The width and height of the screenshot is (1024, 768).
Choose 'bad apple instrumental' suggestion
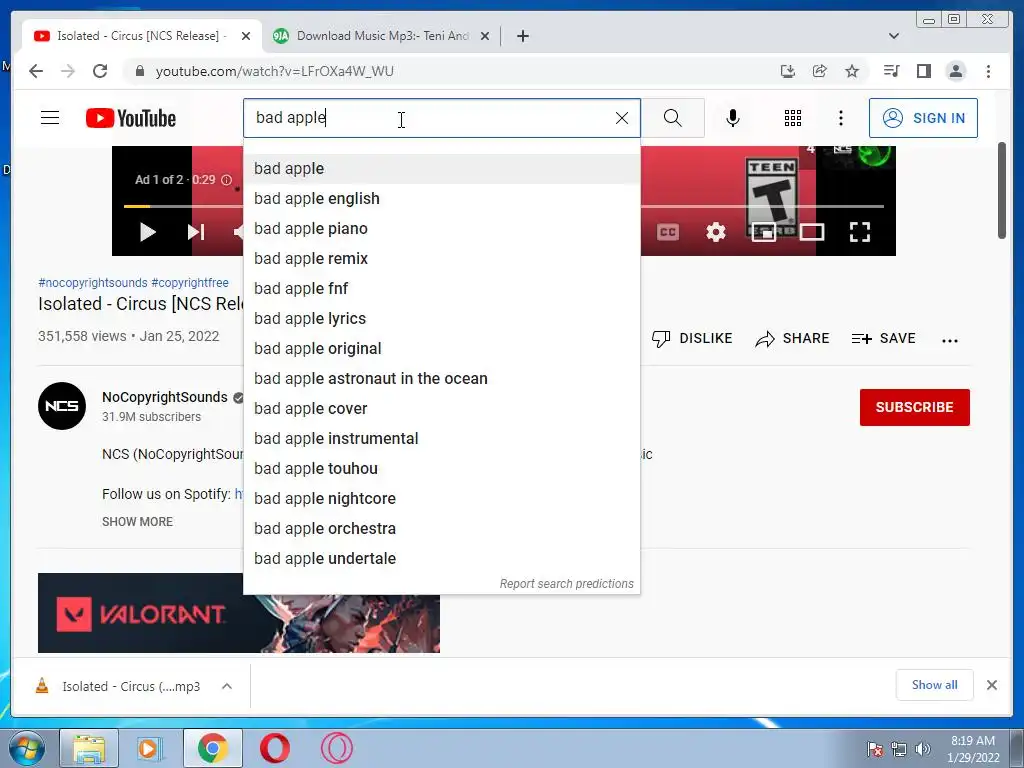coord(441,439)
